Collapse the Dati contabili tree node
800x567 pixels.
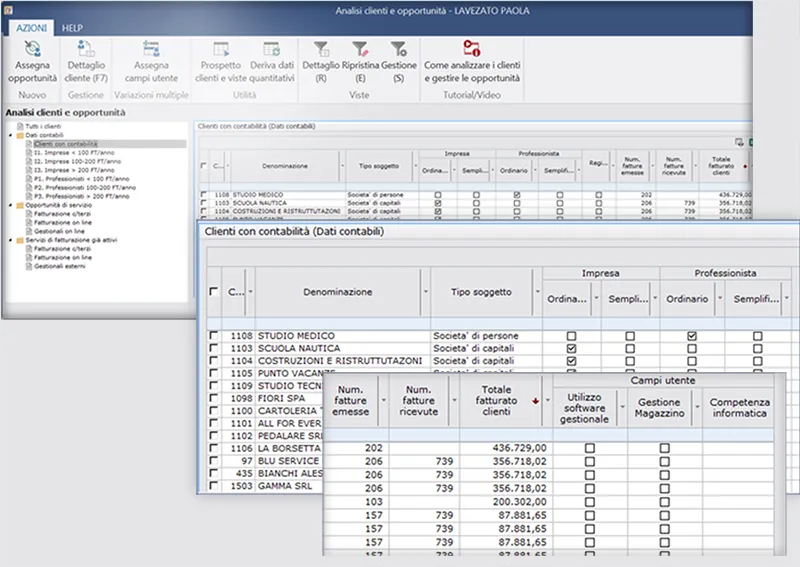(x=11, y=135)
